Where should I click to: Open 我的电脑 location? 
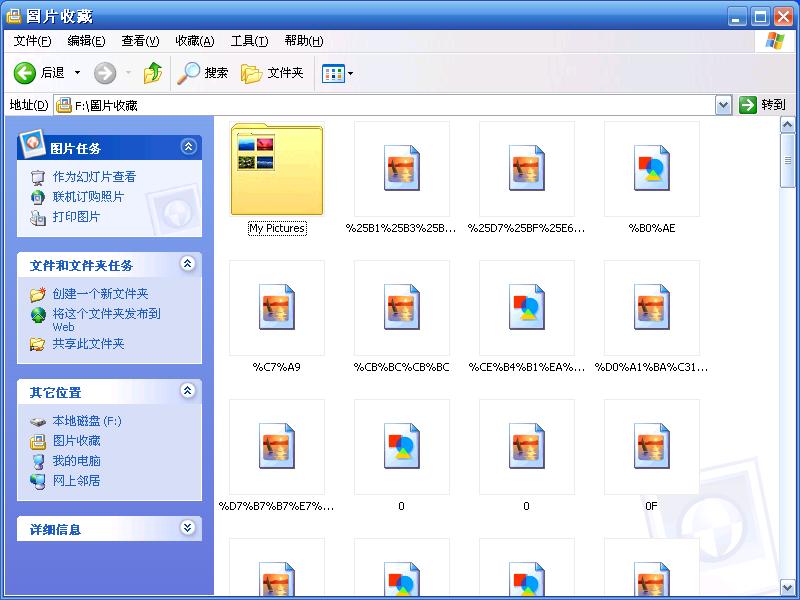point(77,461)
